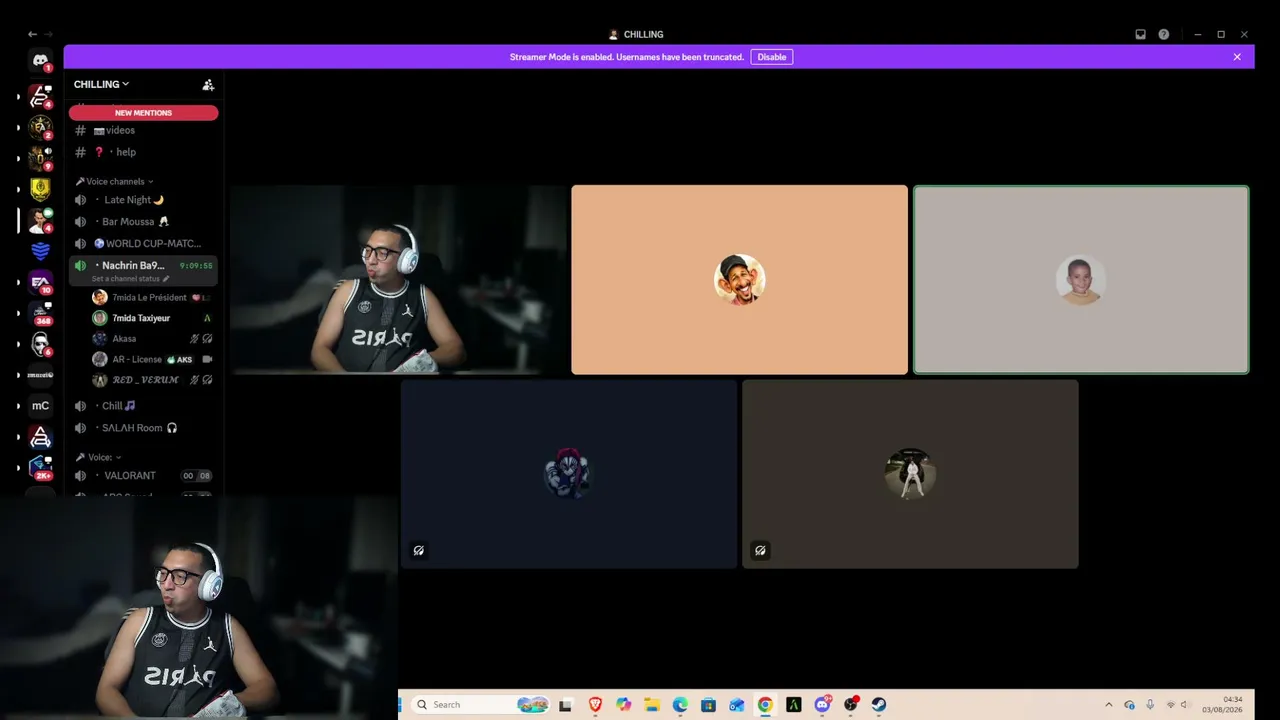Open Copilot icon in taskbar
This screenshot has width=1280, height=720.
point(623,704)
